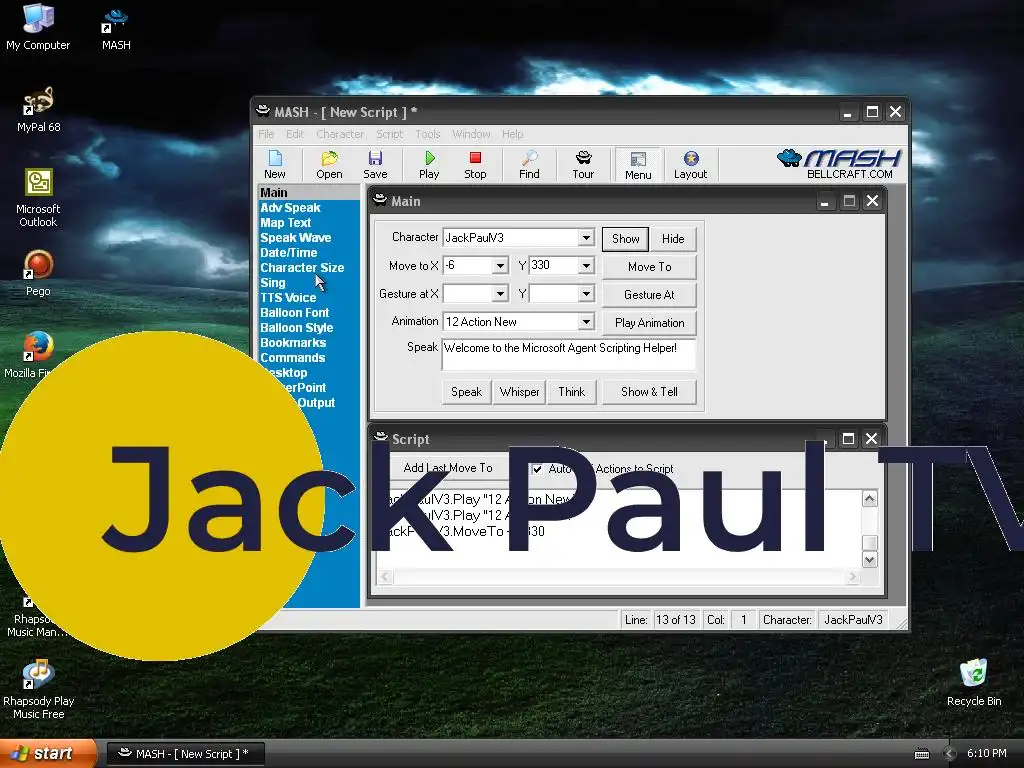Screen dimensions: 1024x768
Task: Select Bookmarks in the side menu
Action: 293,343
